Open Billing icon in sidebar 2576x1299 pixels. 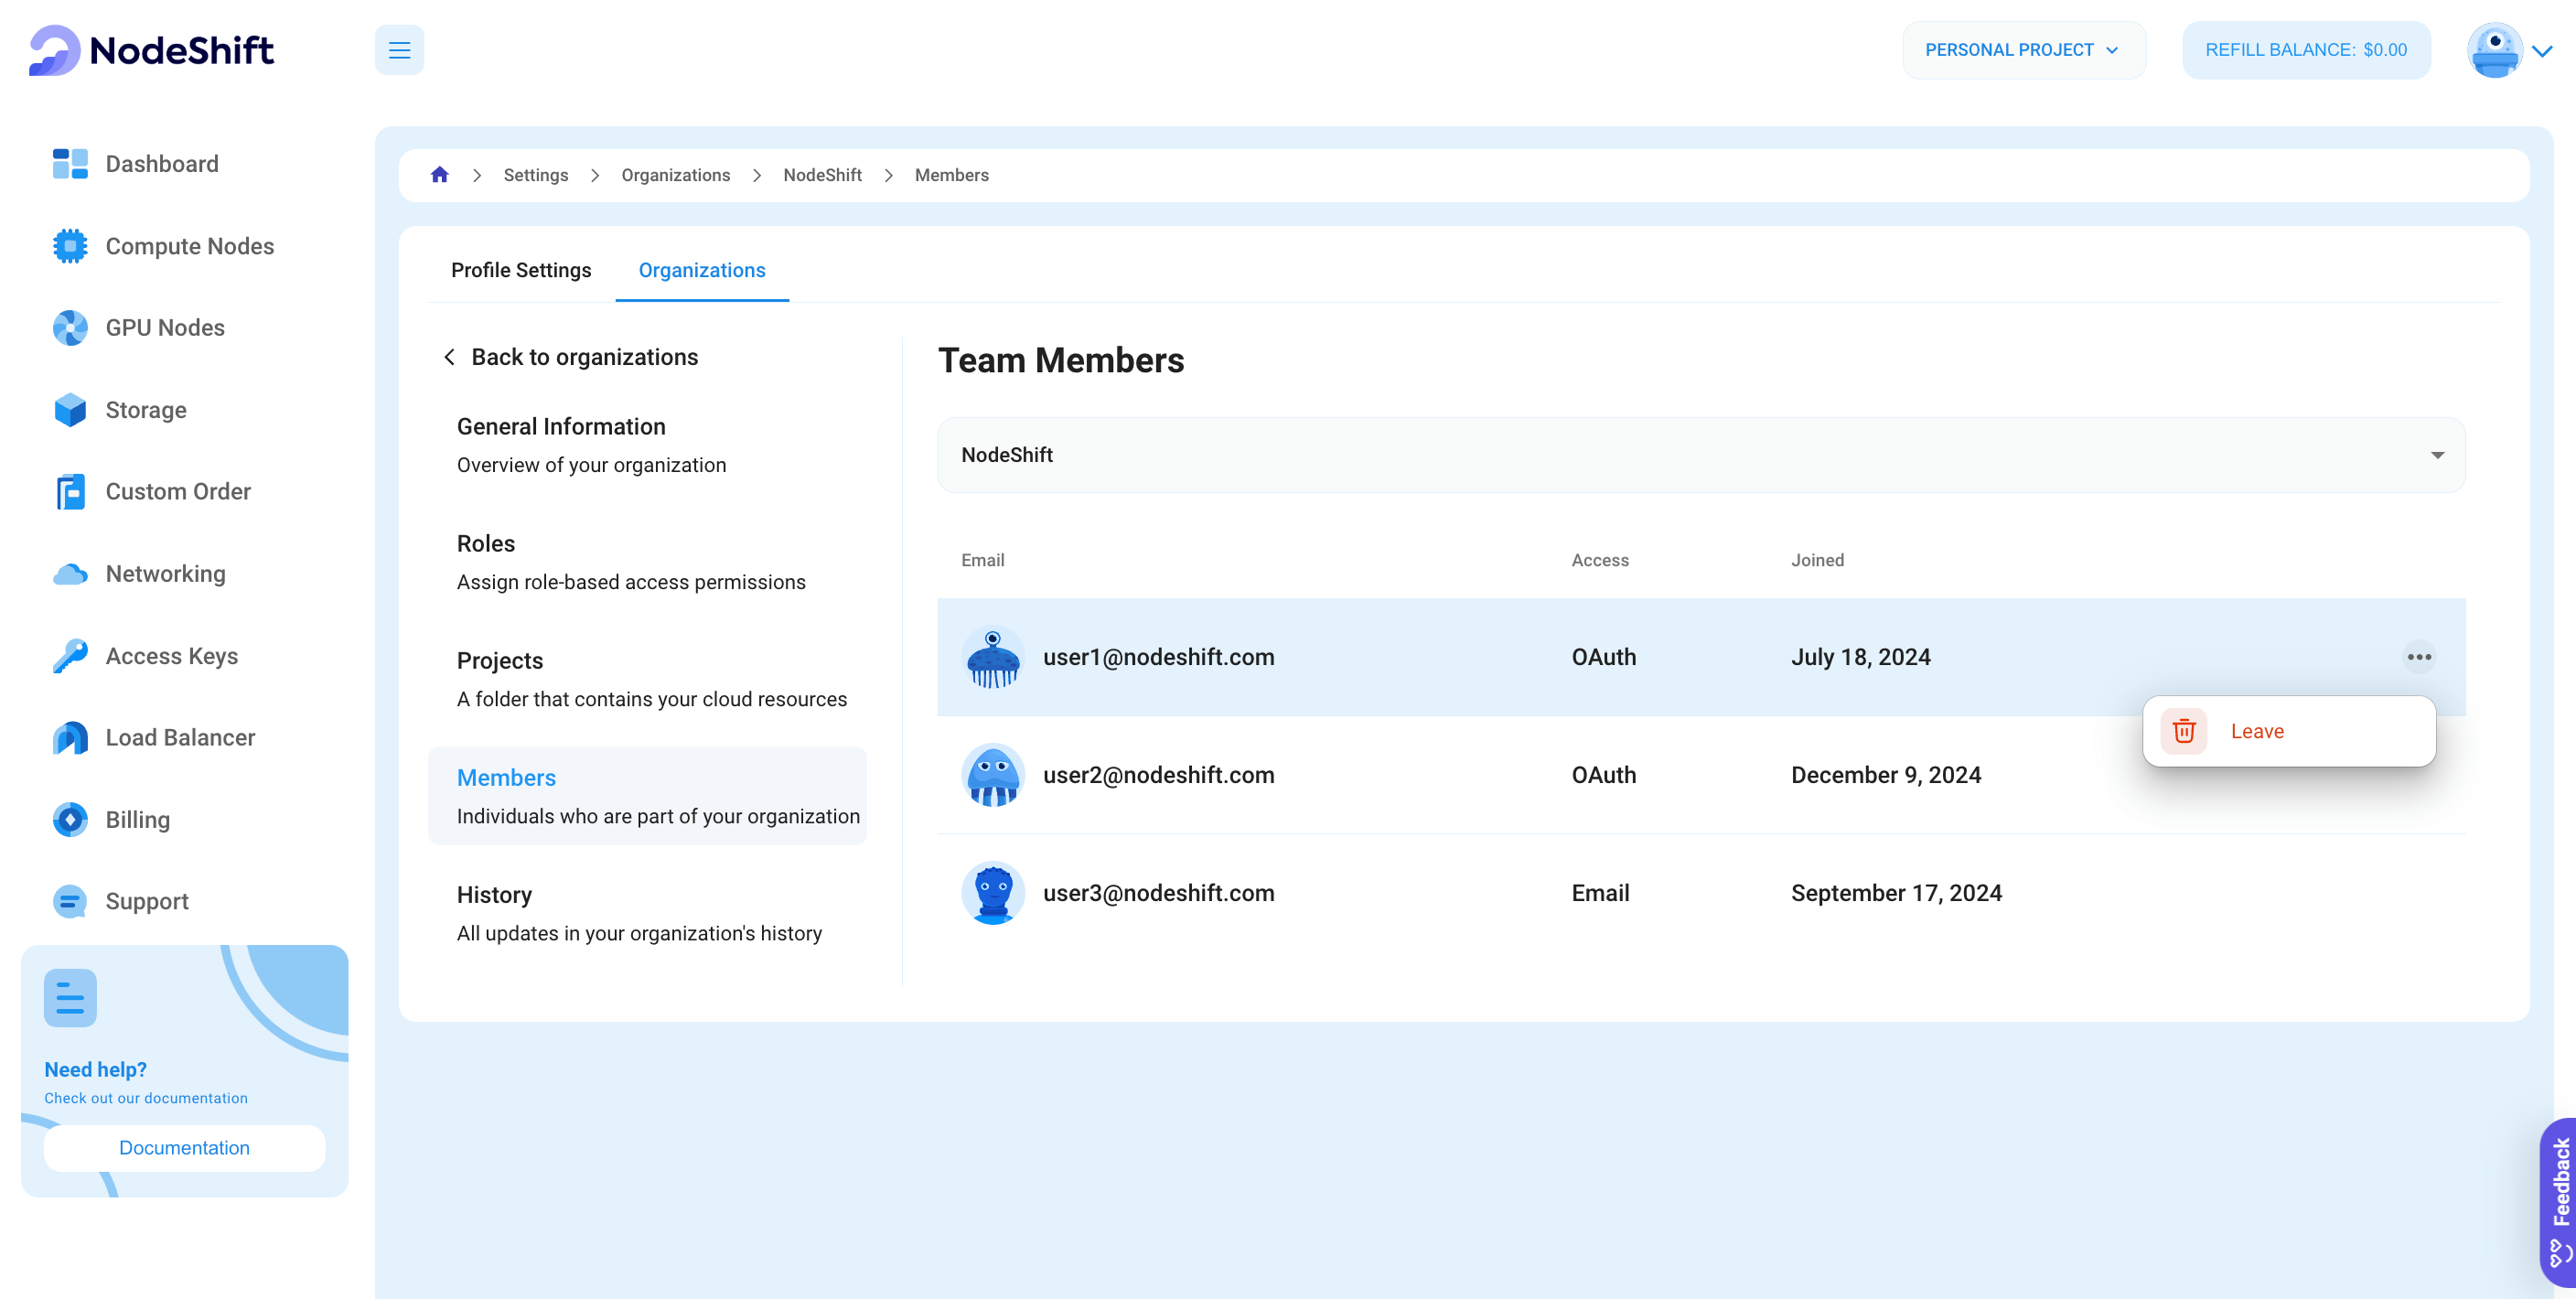click(x=70, y=820)
